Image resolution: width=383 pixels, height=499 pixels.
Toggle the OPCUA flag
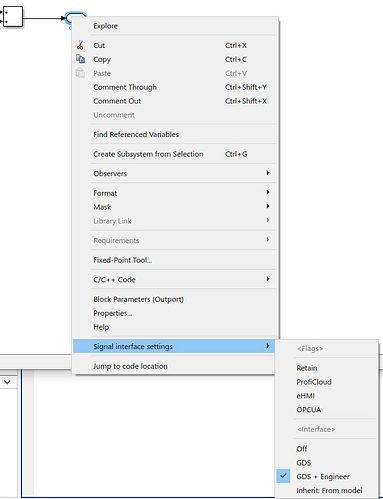click(327, 410)
